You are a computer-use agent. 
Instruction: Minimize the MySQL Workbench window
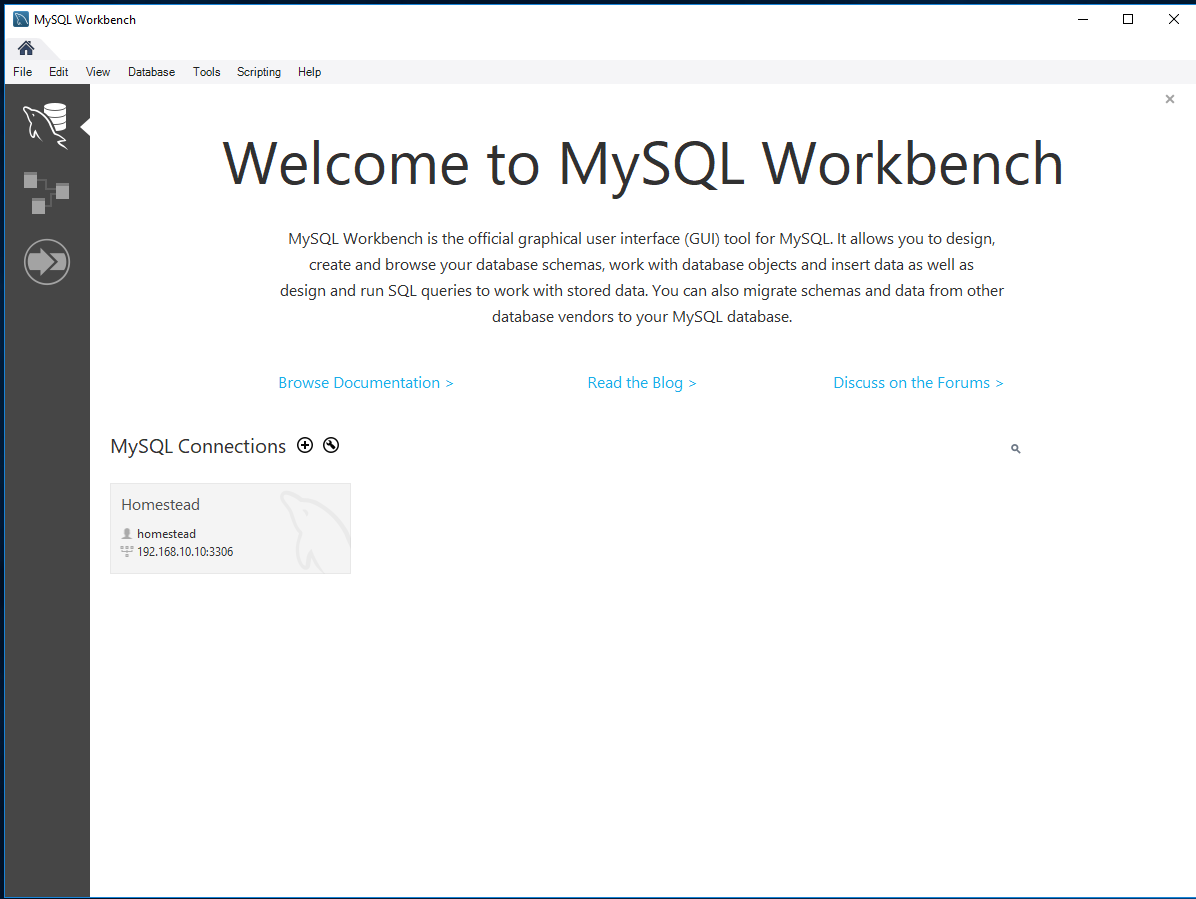point(1082,19)
